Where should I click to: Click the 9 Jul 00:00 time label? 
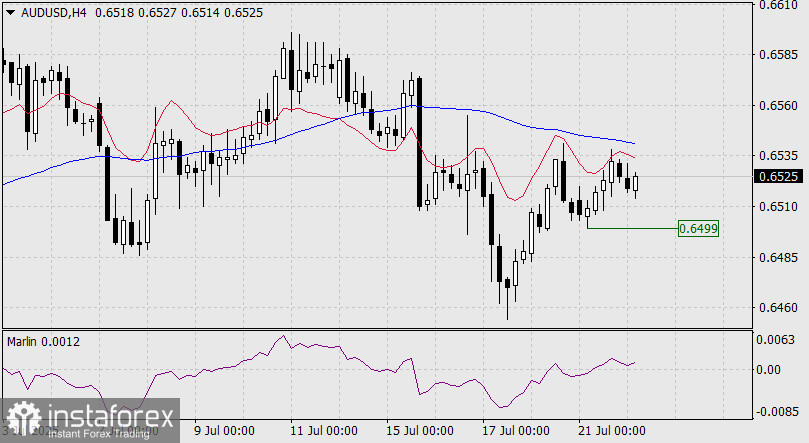224,431
